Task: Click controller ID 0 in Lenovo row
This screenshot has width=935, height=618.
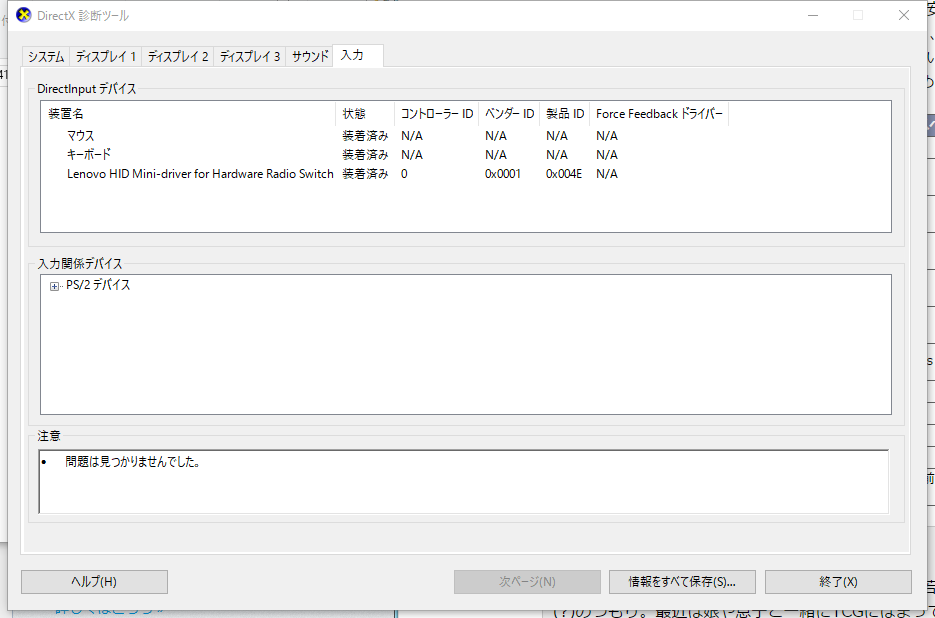Action: pyautogui.click(x=404, y=174)
